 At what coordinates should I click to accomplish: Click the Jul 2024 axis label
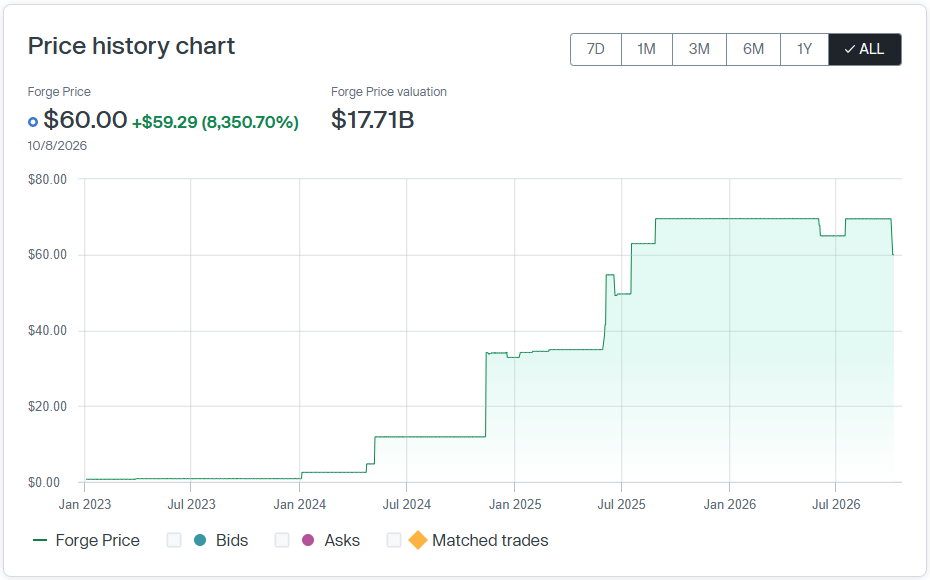406,505
